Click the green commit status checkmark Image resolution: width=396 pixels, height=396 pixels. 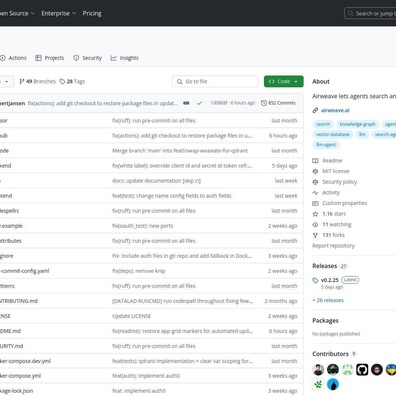(x=199, y=103)
